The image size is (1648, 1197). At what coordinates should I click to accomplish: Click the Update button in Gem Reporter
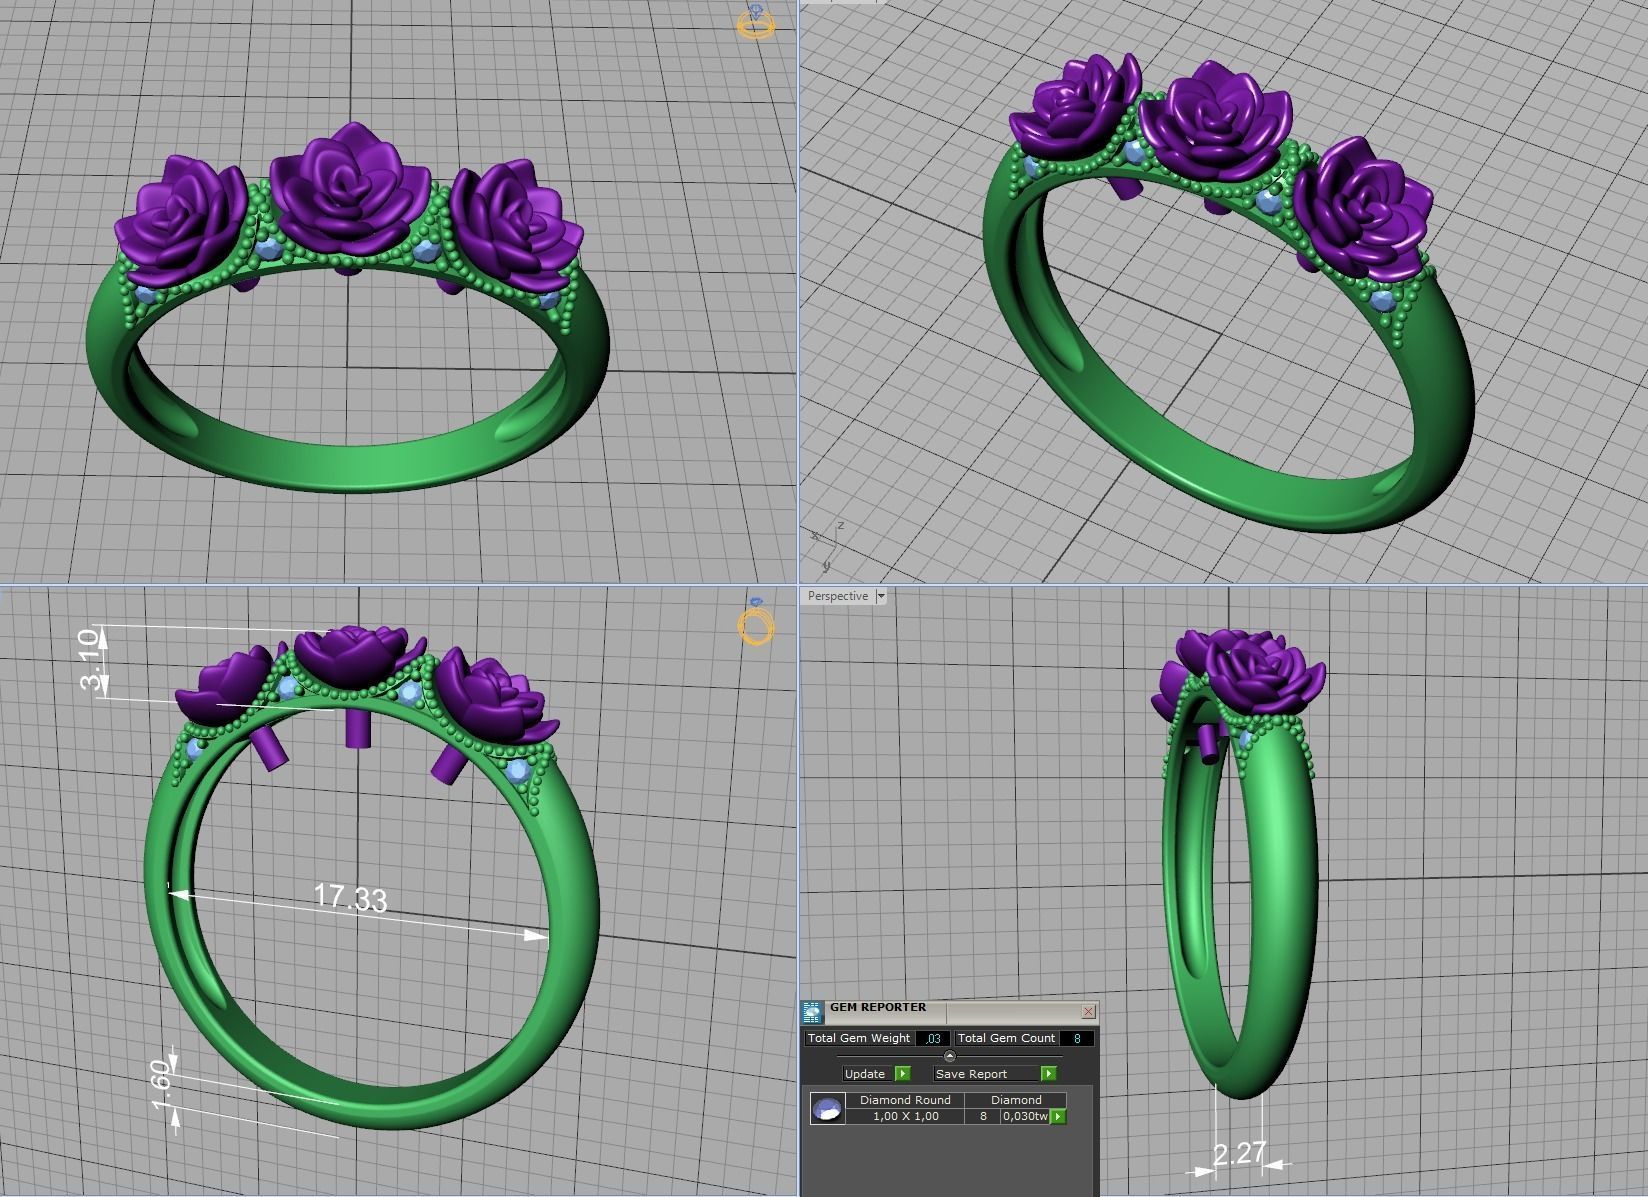point(876,1073)
